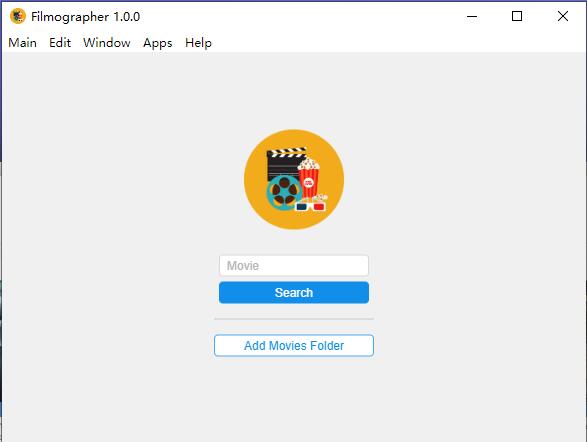Viewport: 587px width, 442px height.
Task: Click the Add Movies Folder button
Action: point(294,345)
